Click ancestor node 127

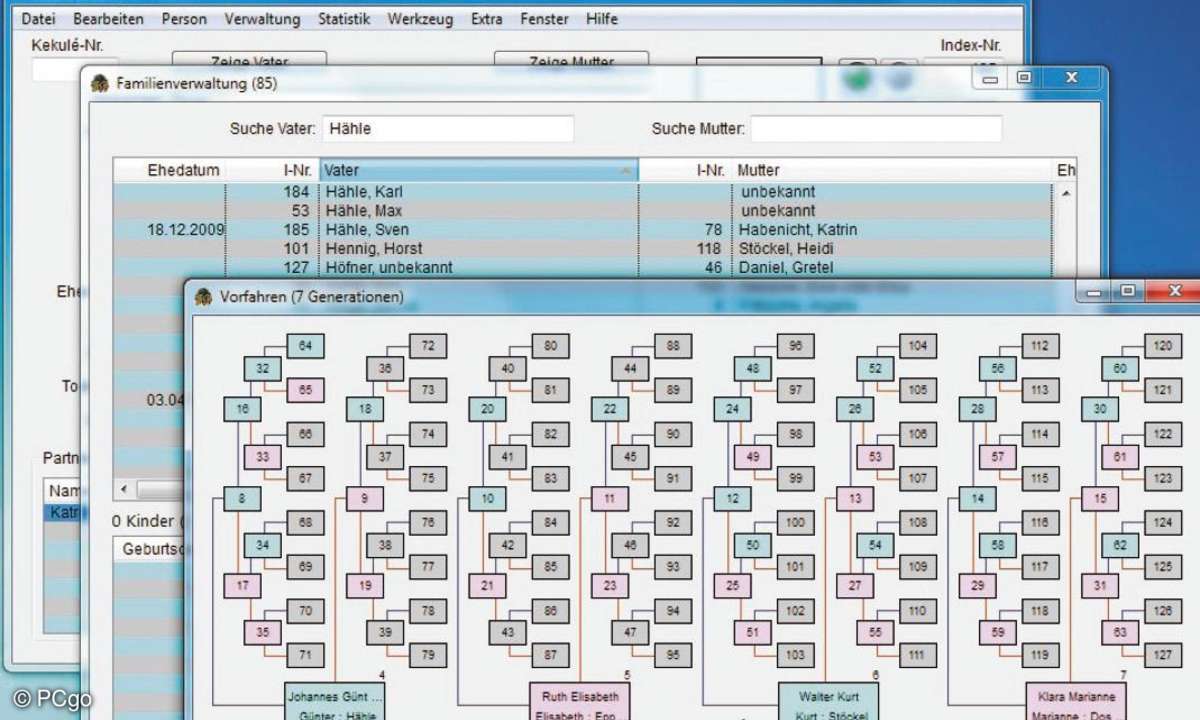(1163, 656)
